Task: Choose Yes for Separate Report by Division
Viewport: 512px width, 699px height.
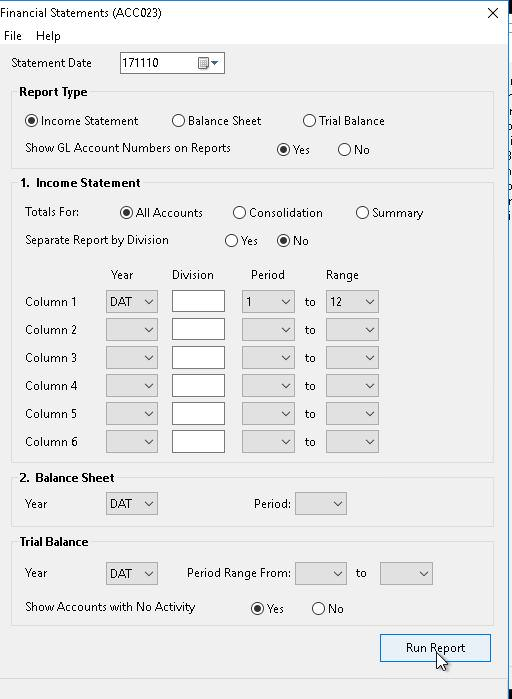Action: click(241, 241)
